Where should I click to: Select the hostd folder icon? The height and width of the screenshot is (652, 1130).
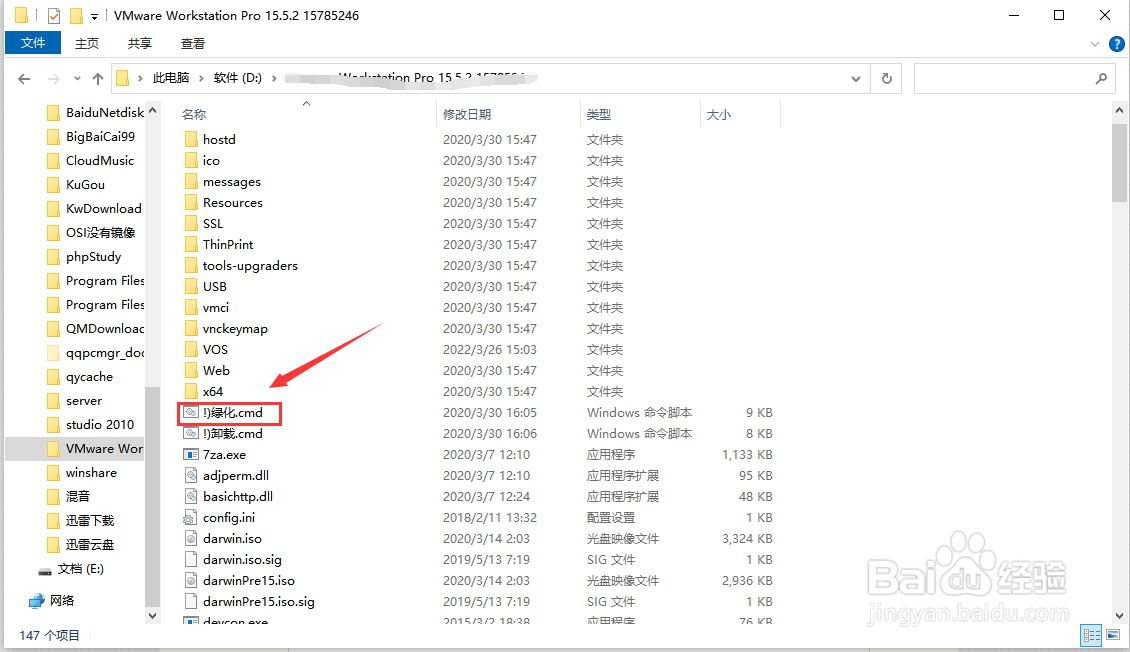pyautogui.click(x=191, y=139)
